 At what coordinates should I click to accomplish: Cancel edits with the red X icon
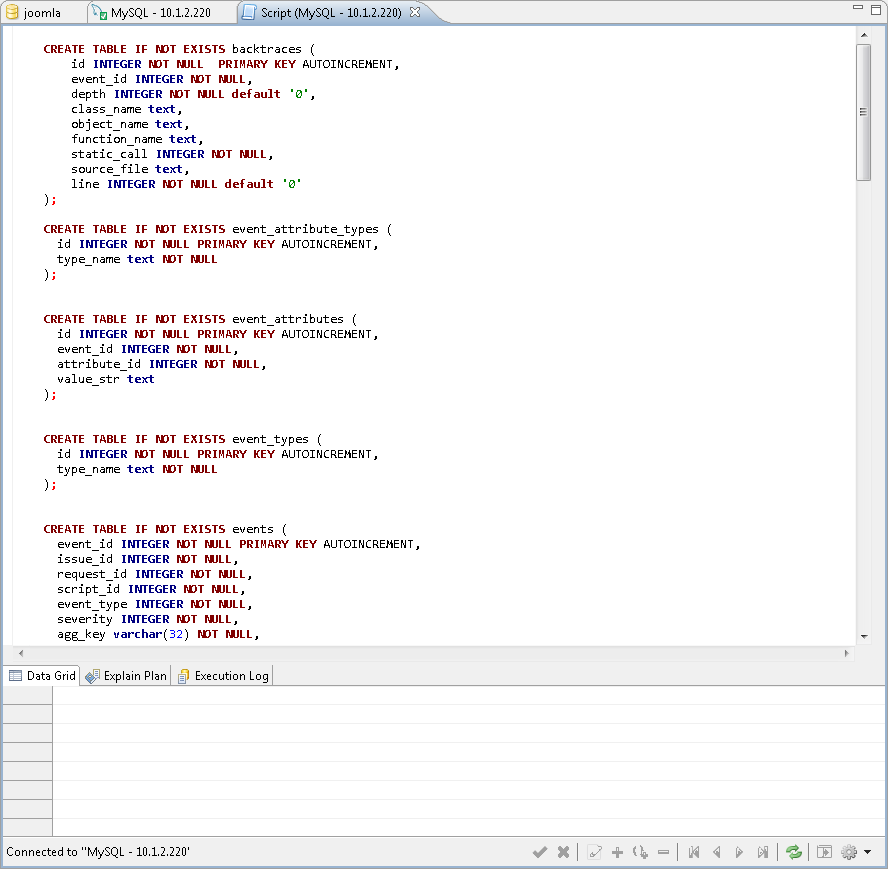coord(563,851)
